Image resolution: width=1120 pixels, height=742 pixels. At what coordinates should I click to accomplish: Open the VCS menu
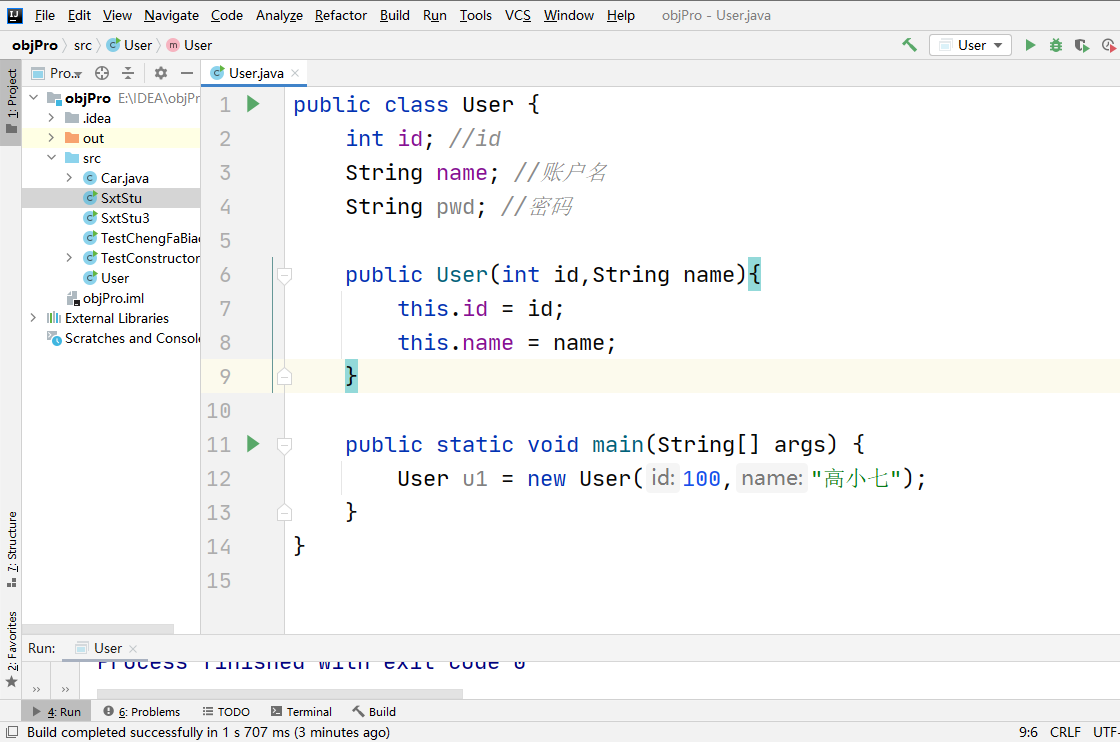click(x=518, y=15)
